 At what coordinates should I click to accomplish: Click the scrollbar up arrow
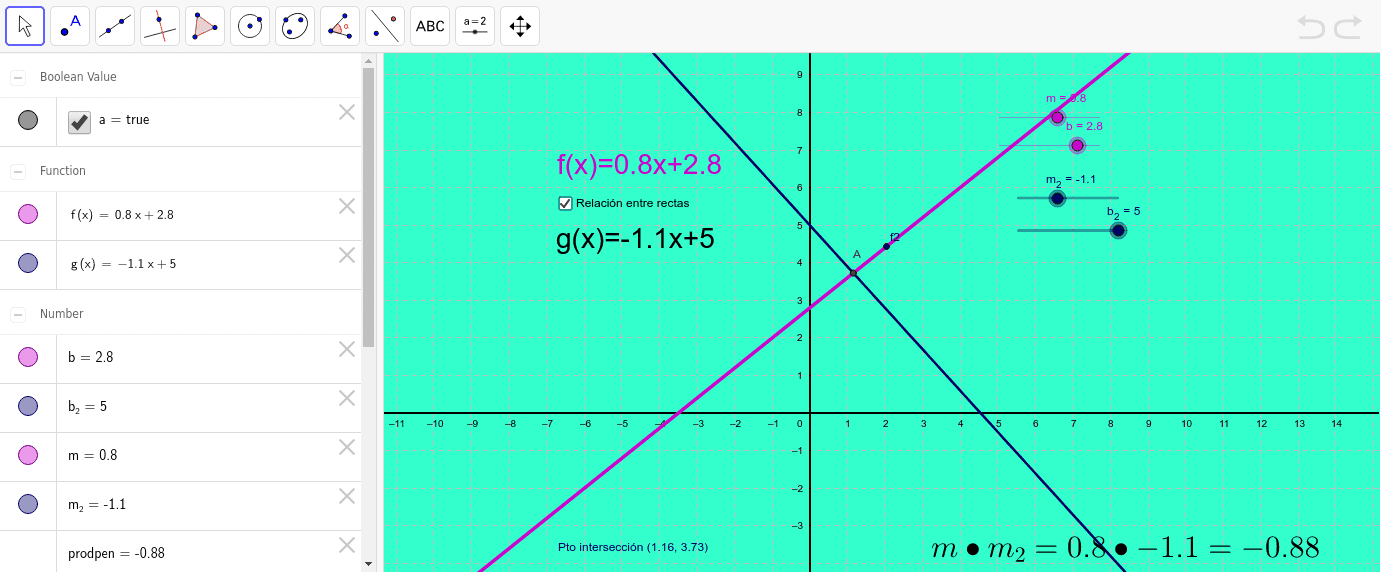[x=368, y=60]
